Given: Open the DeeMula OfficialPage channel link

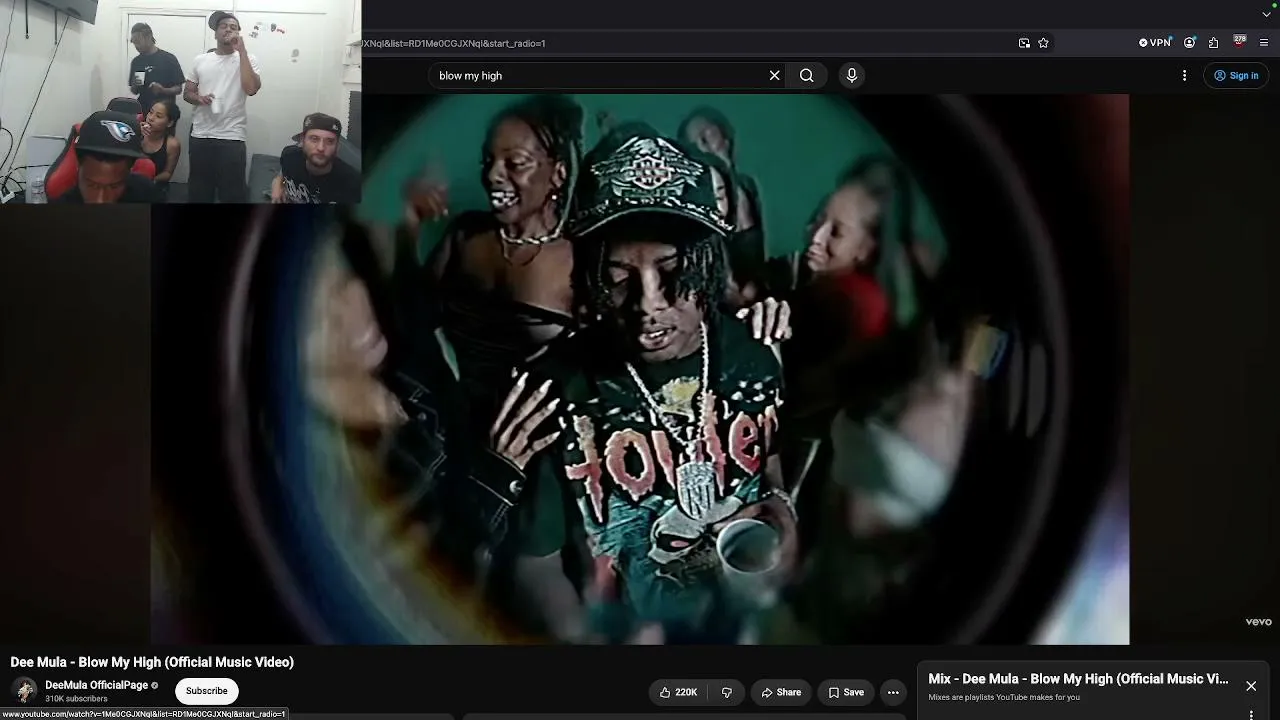Looking at the screenshot, I should [96, 685].
